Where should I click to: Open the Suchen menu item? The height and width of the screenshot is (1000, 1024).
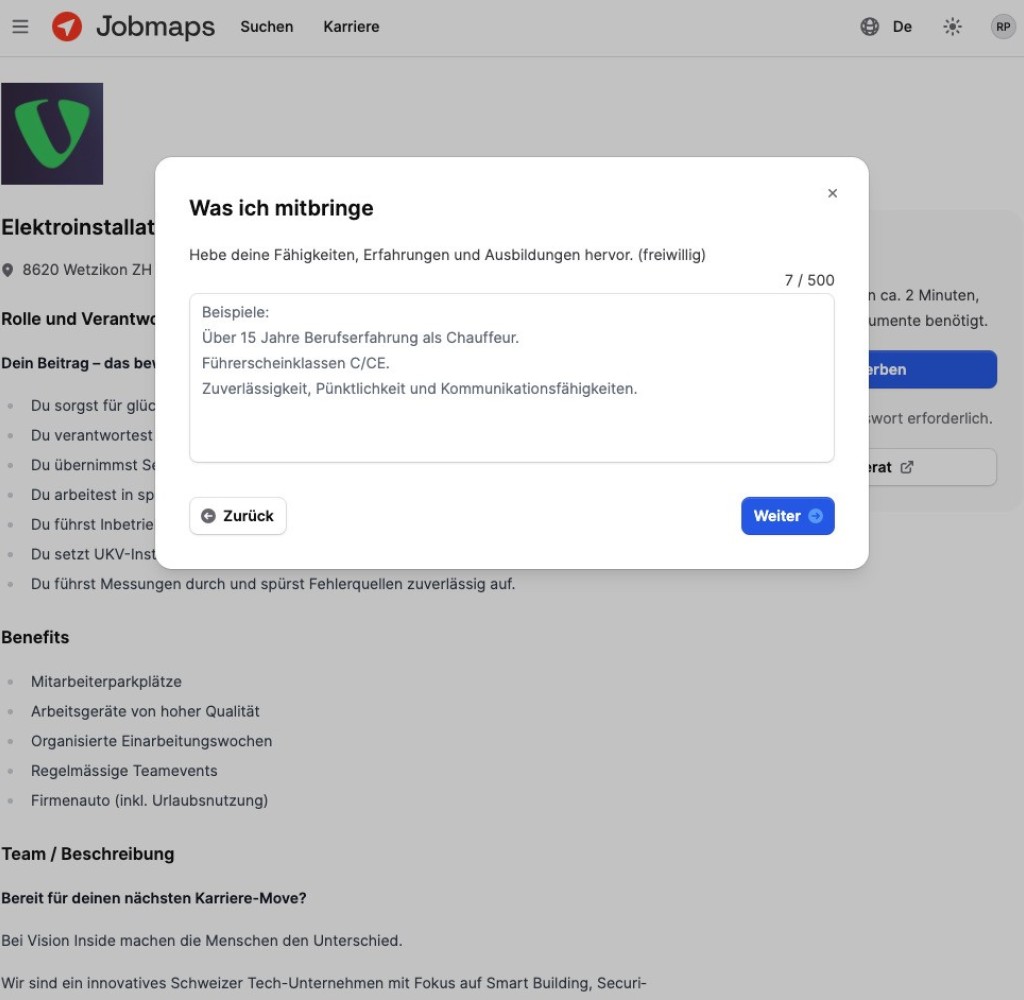(x=267, y=27)
